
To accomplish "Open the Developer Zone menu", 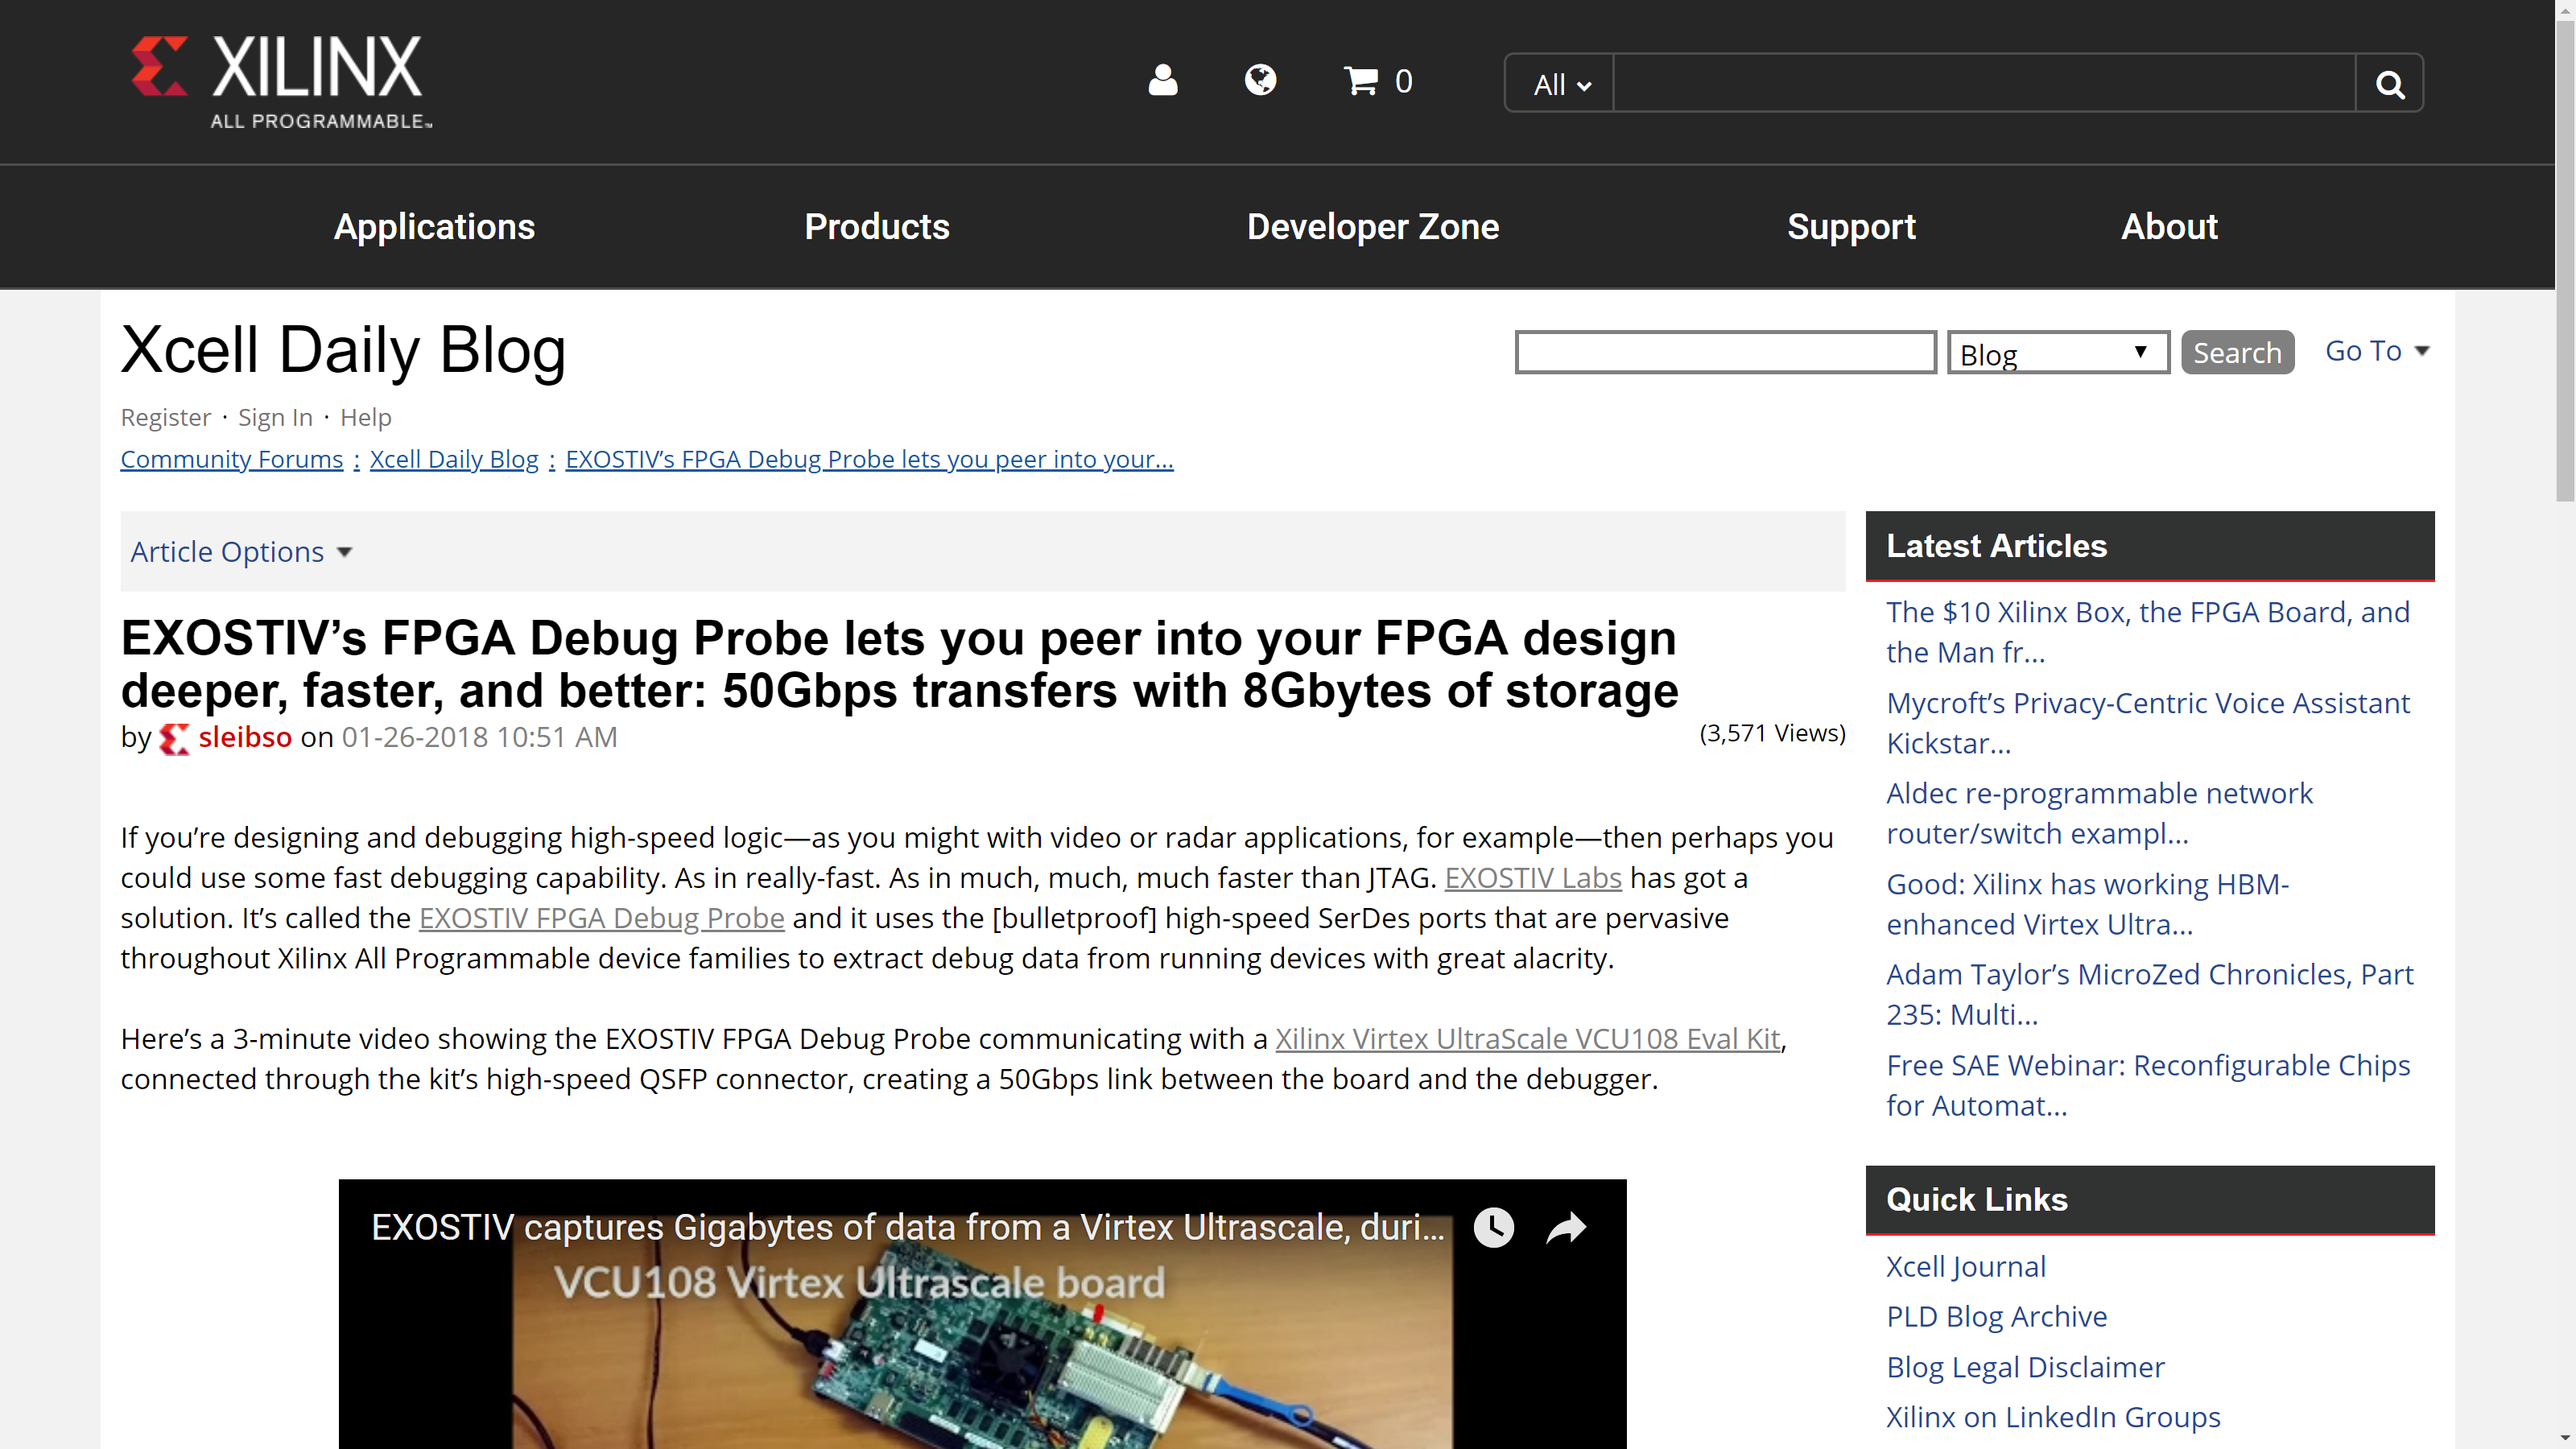I will pos(1373,227).
